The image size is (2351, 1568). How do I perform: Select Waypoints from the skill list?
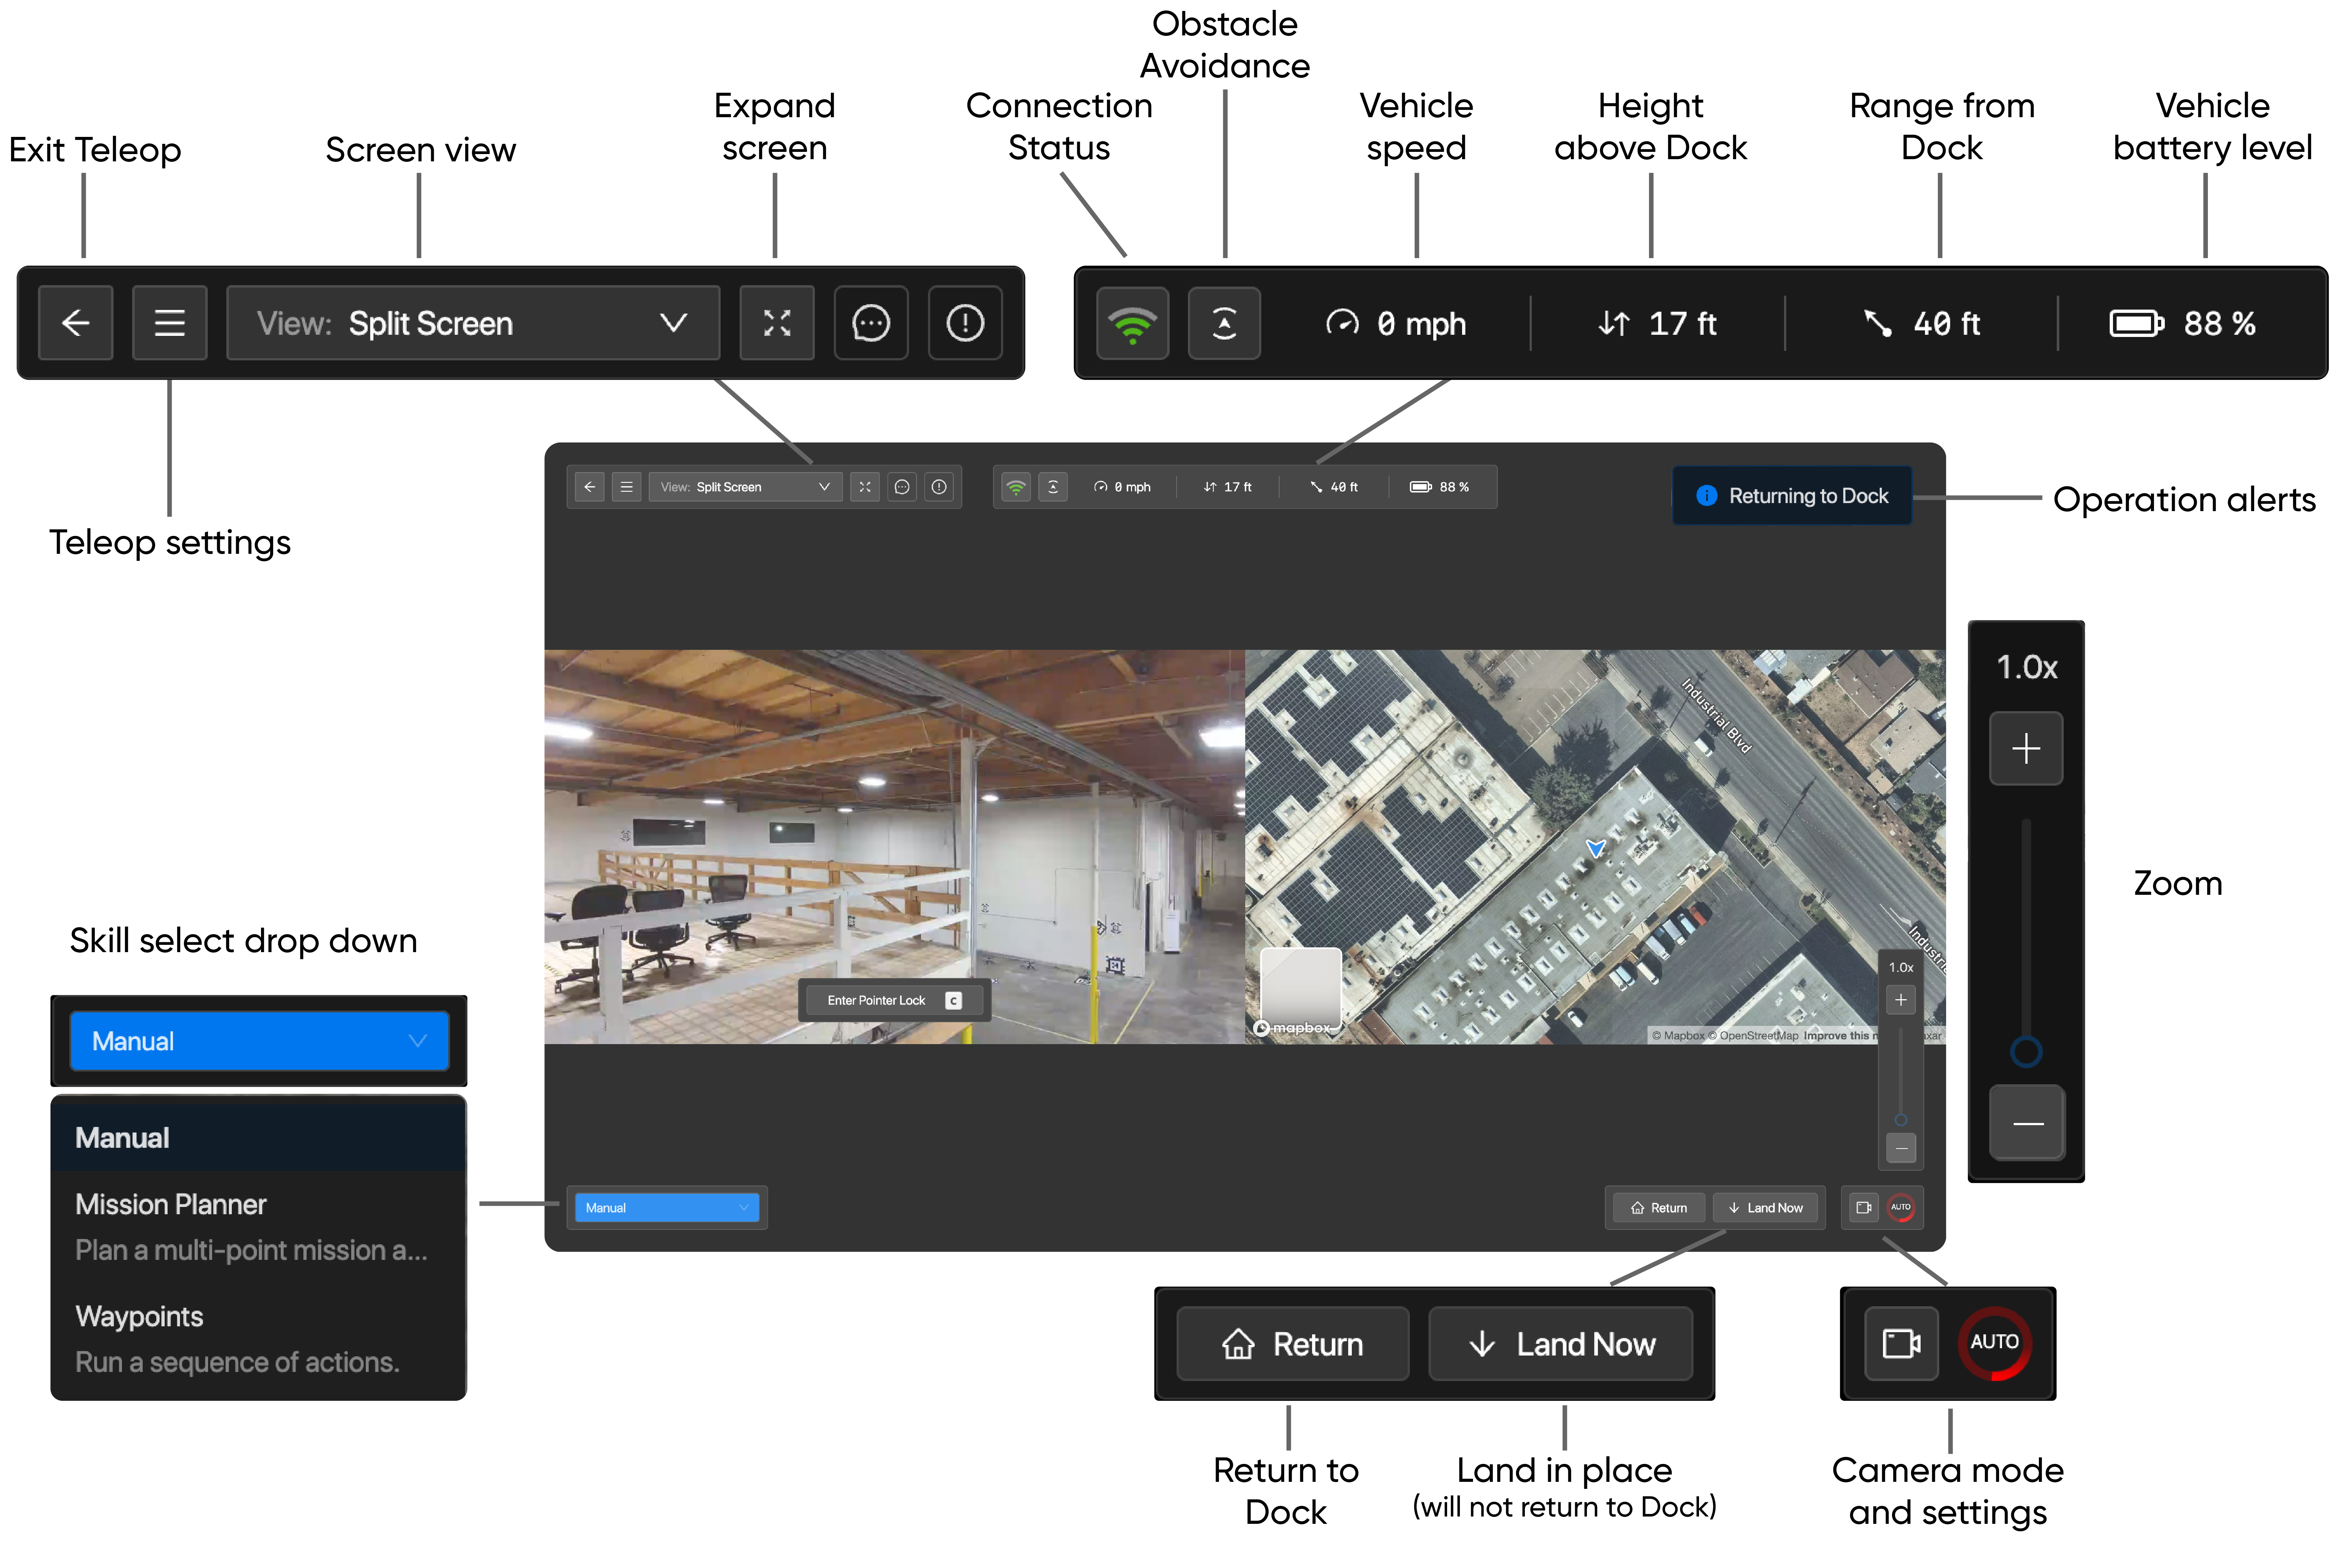(258, 1339)
